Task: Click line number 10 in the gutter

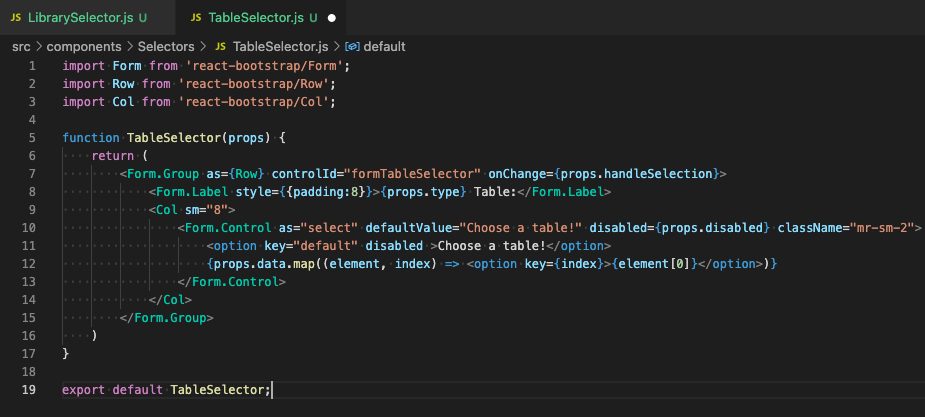Action: (30, 227)
